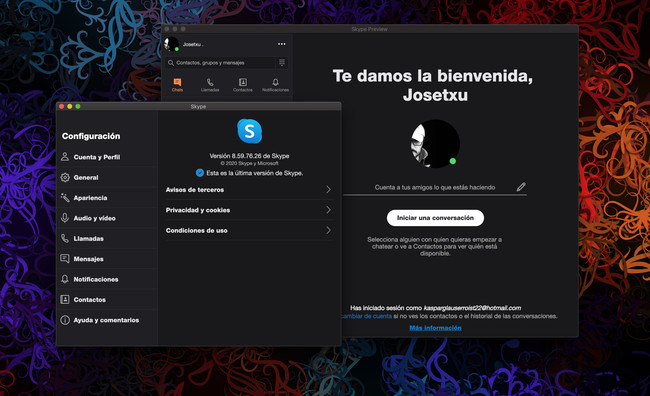Click the Josetxu name in Skype Preview header

pos(193,44)
